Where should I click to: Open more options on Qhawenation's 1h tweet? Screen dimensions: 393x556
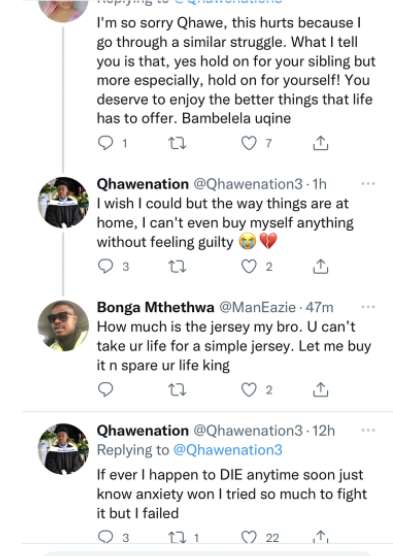tap(368, 184)
